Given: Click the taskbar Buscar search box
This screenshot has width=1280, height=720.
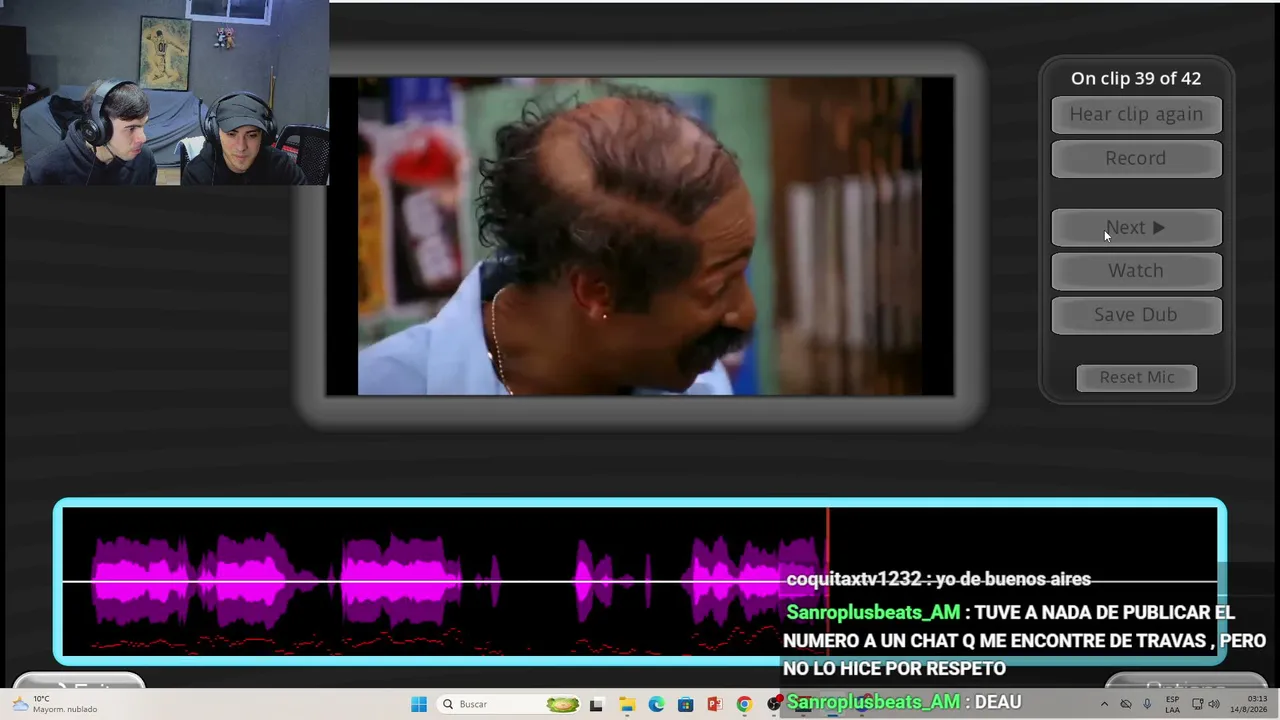Looking at the screenshot, I should click(510, 704).
